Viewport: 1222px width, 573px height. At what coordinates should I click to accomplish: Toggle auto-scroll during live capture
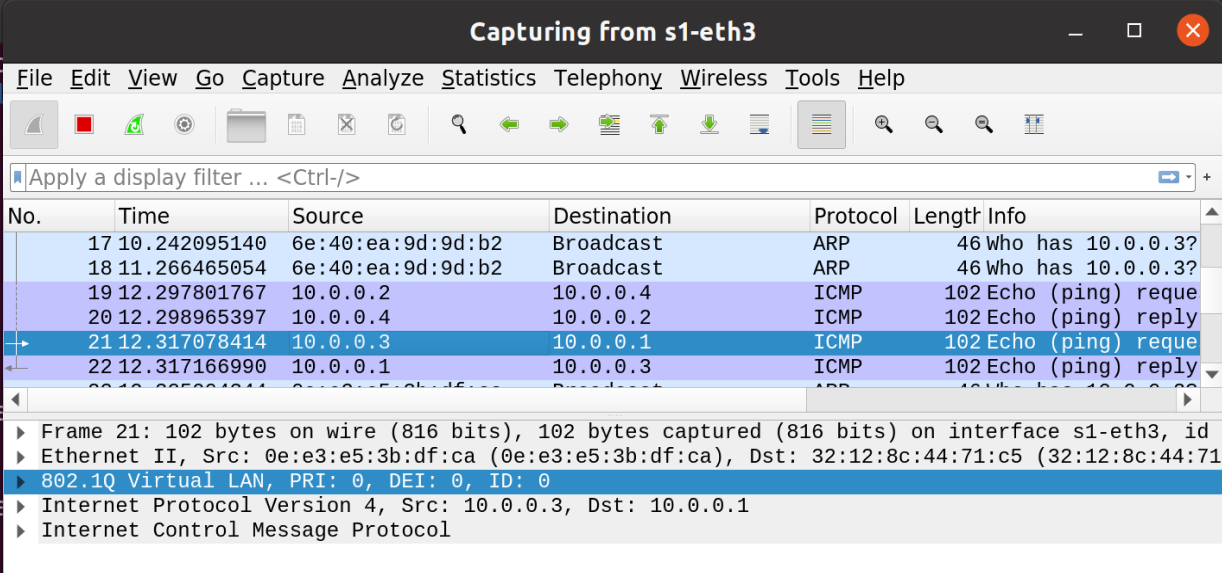click(x=759, y=125)
